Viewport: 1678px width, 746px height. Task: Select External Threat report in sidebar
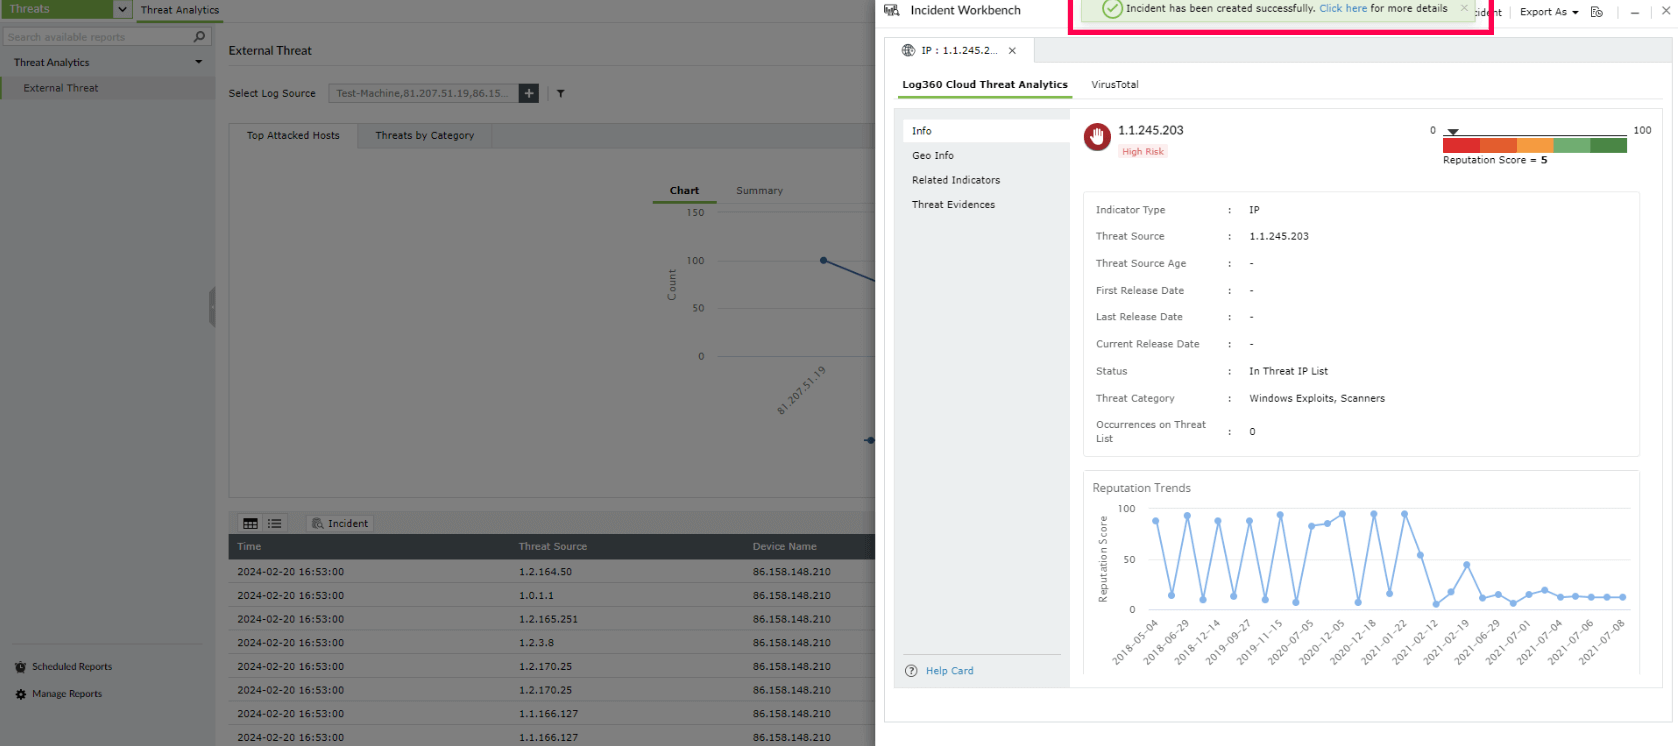pos(61,88)
